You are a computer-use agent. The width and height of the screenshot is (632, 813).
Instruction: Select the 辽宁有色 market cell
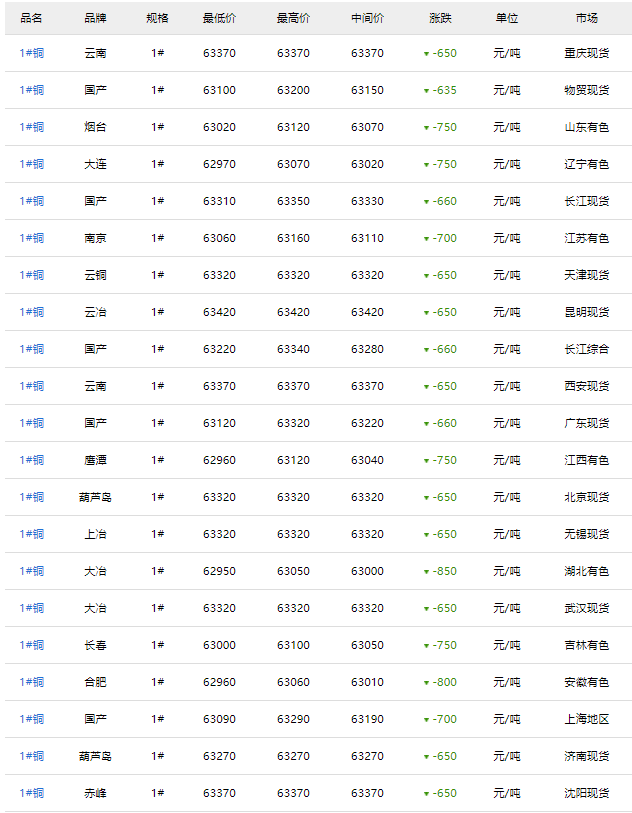click(x=586, y=164)
